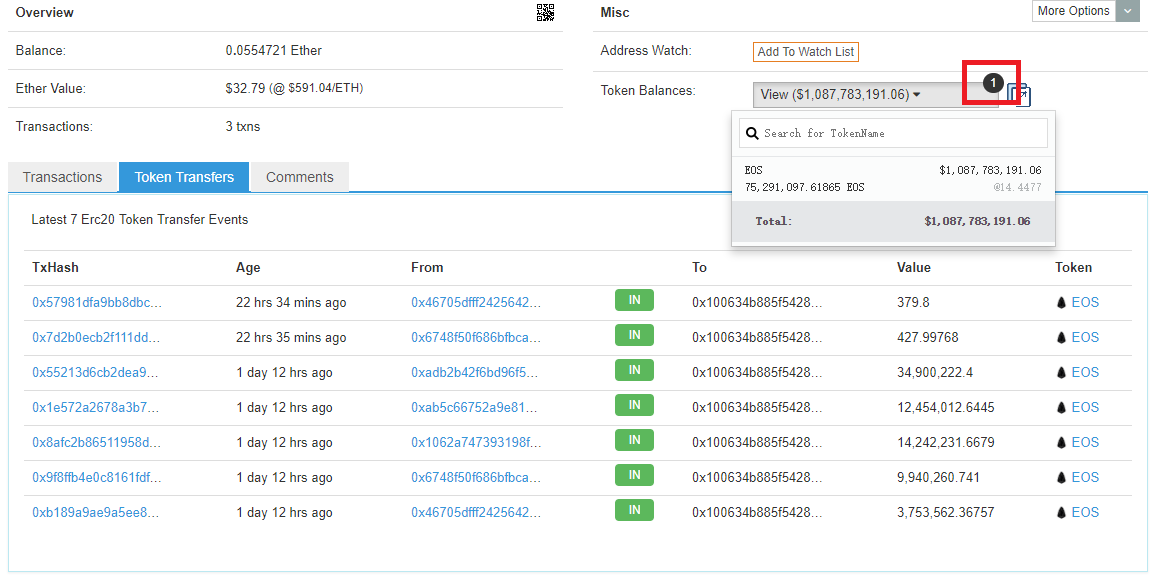Screen dimensions: 1157x588
Task: Click the magnifier icon in token search
Action: point(752,134)
